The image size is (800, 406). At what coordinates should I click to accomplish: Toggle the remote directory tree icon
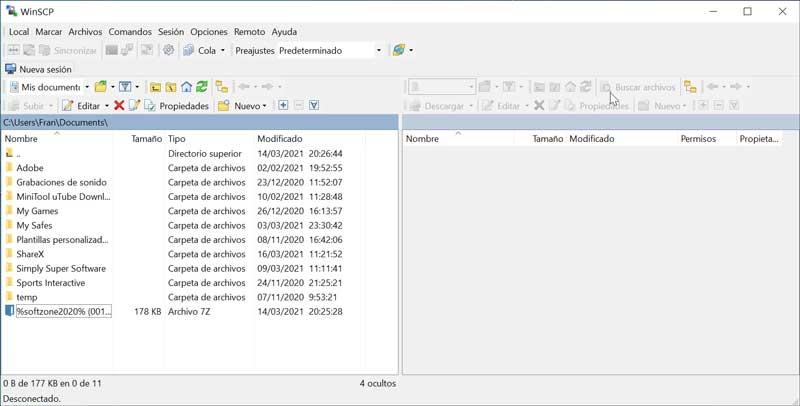coord(690,87)
